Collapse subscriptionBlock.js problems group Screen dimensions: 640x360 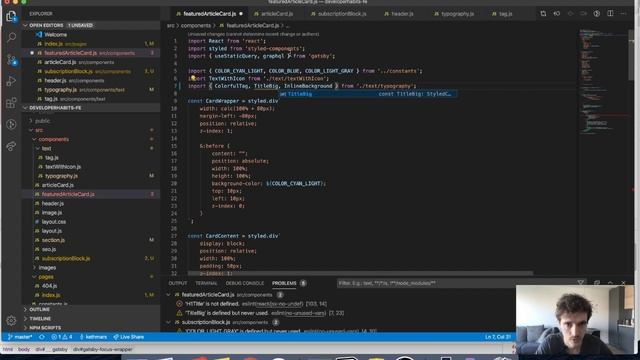[x=169, y=322]
